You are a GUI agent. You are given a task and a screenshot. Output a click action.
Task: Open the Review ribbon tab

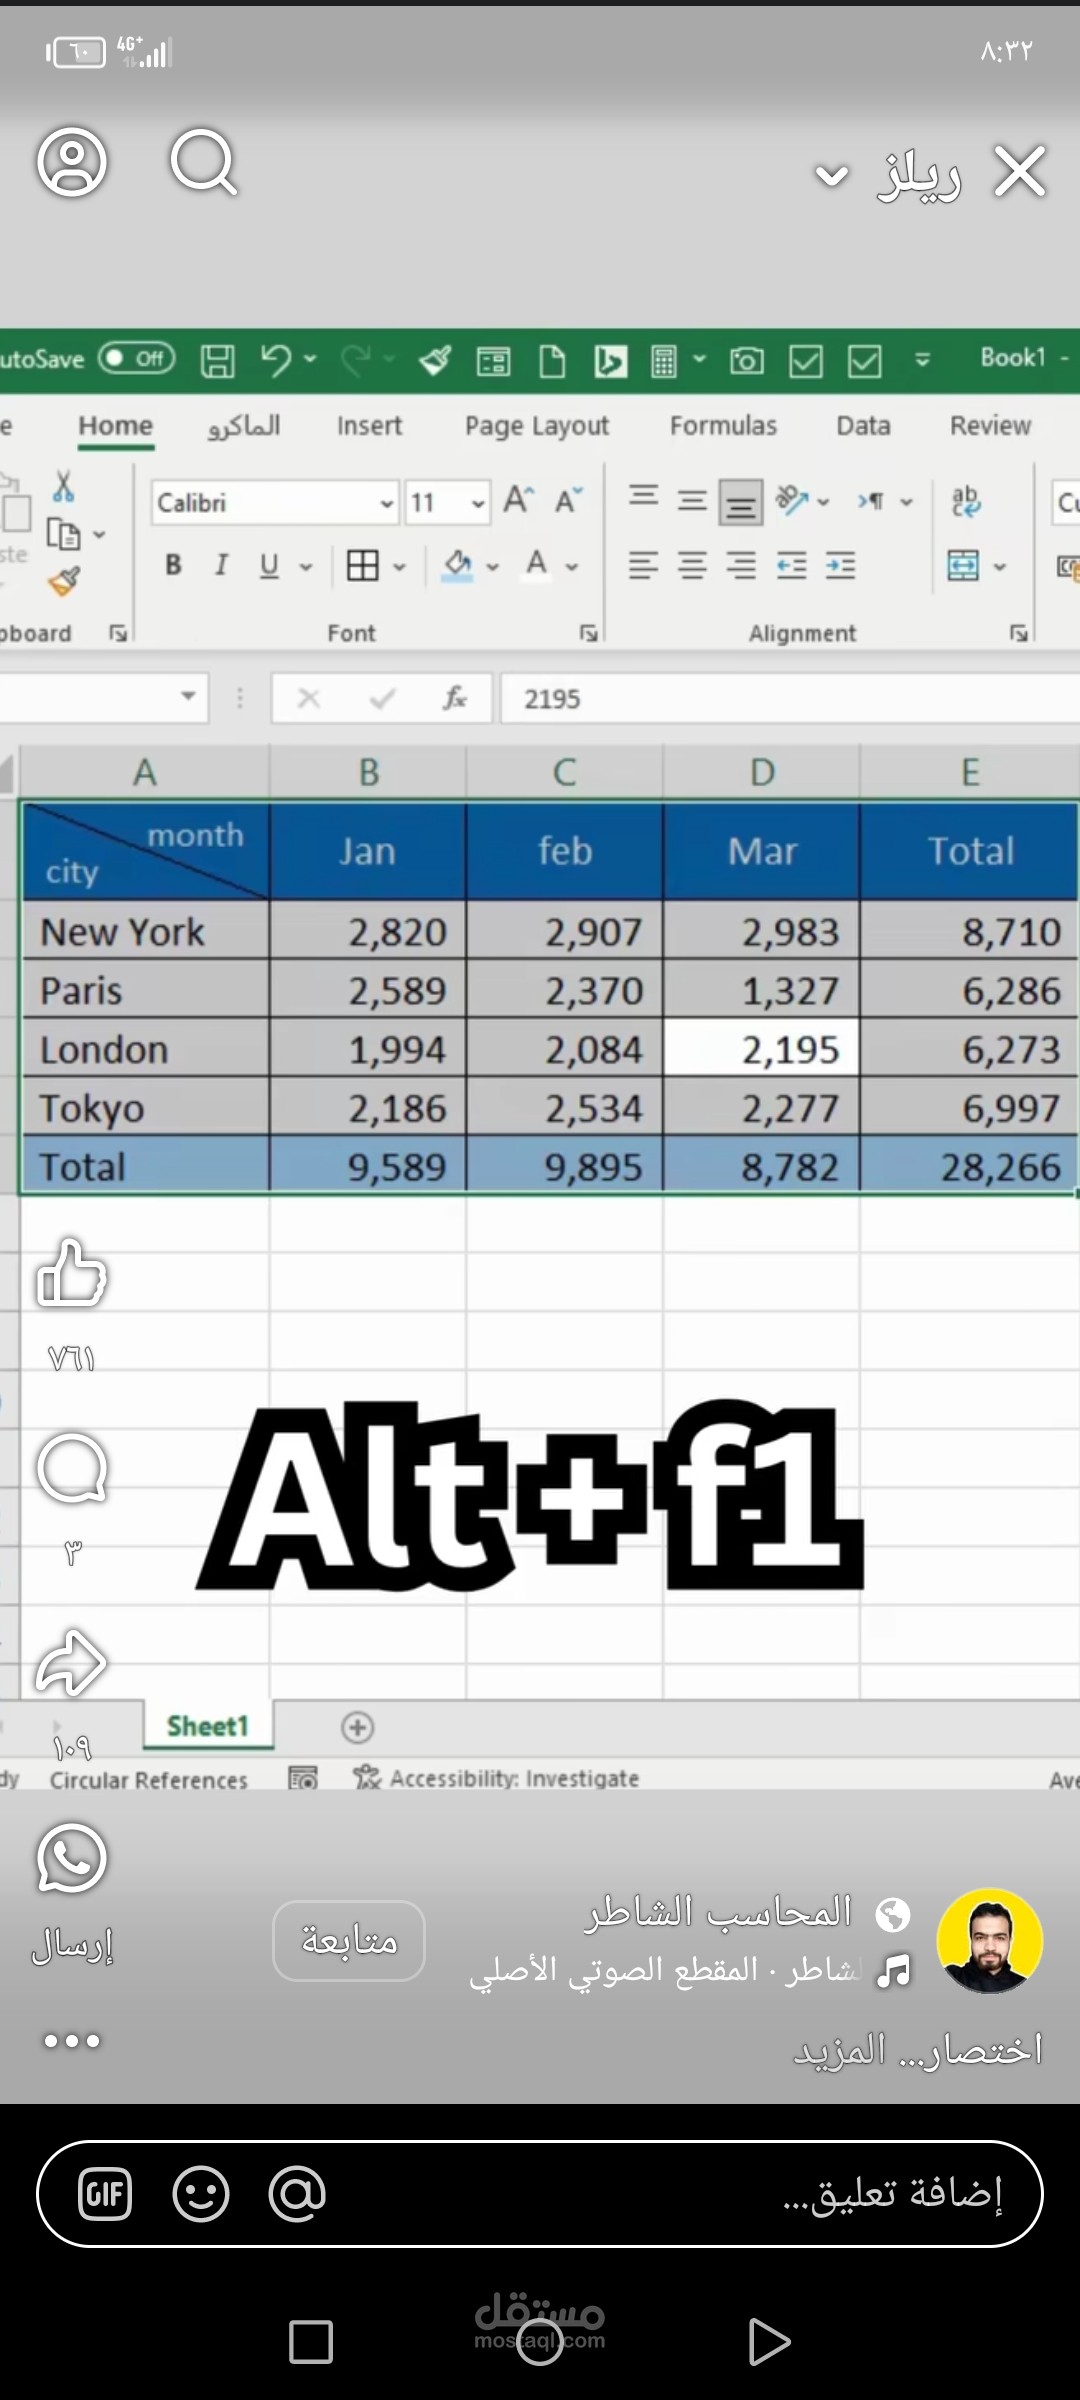(990, 426)
